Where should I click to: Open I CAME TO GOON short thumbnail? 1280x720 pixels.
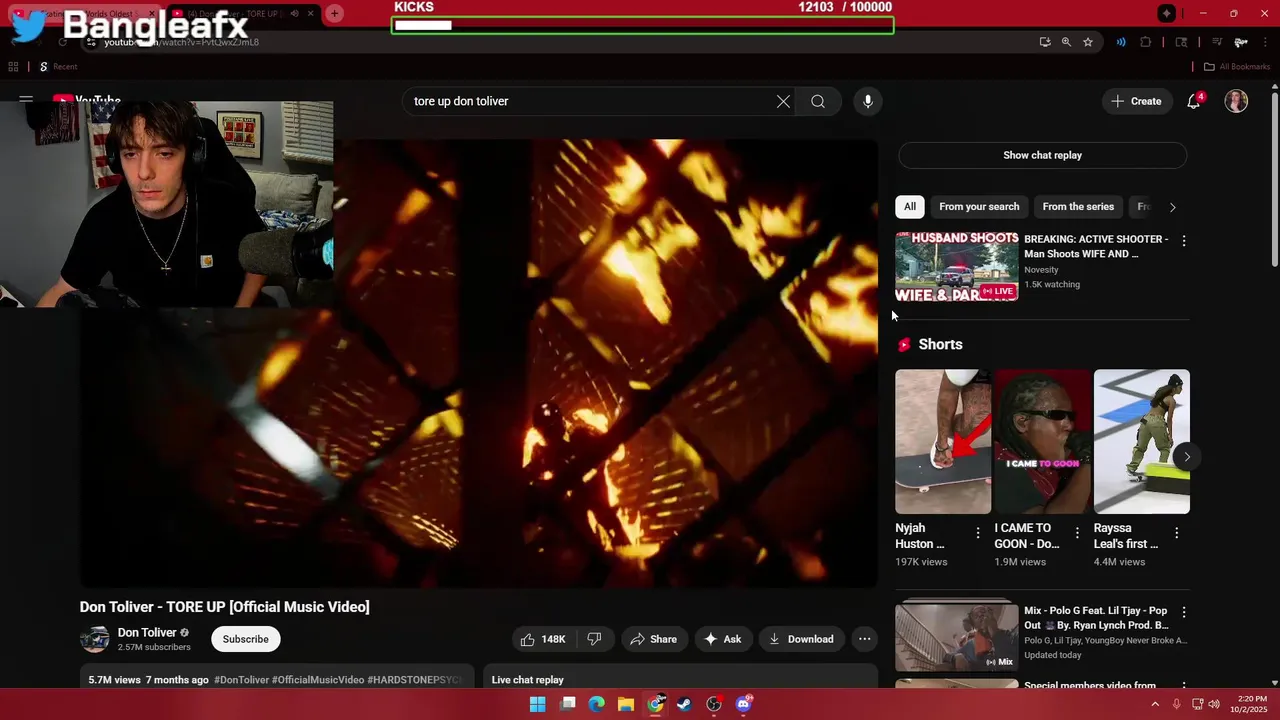1042,442
